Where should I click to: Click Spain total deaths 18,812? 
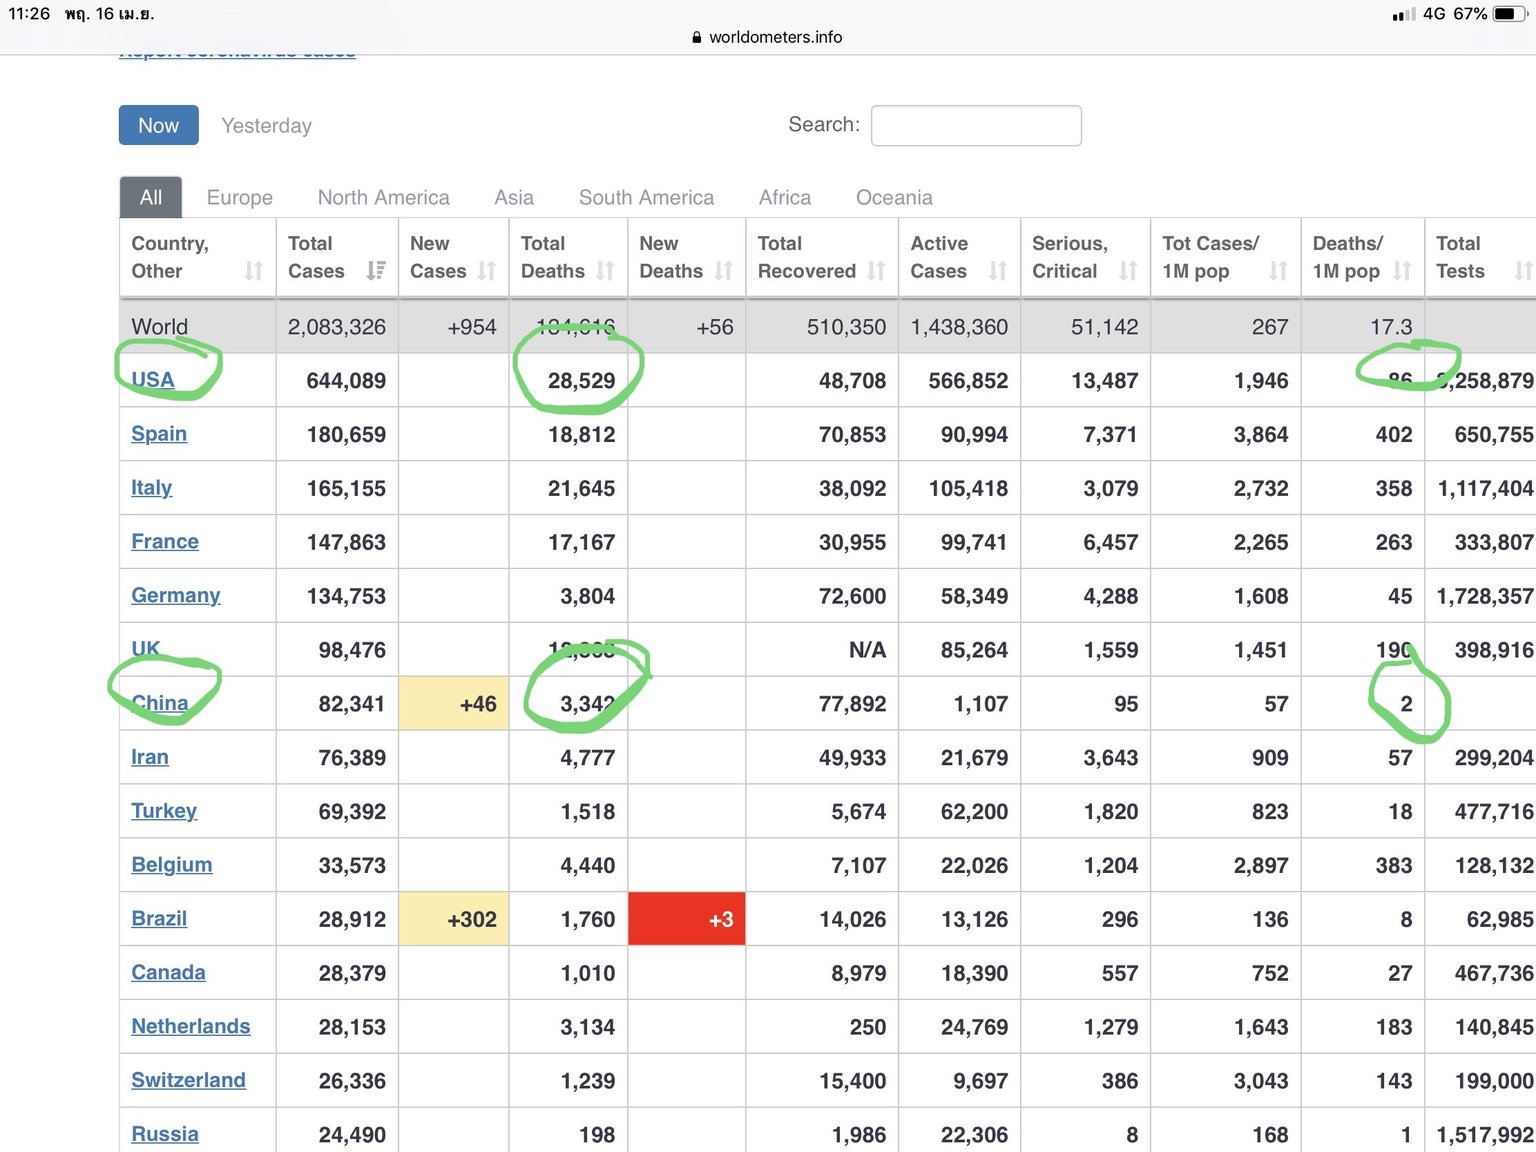tap(581, 435)
